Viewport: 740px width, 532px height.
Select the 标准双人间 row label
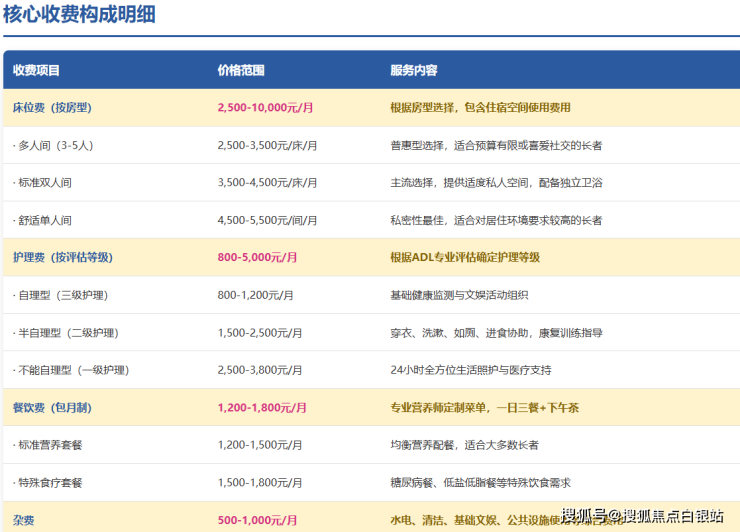43,183
